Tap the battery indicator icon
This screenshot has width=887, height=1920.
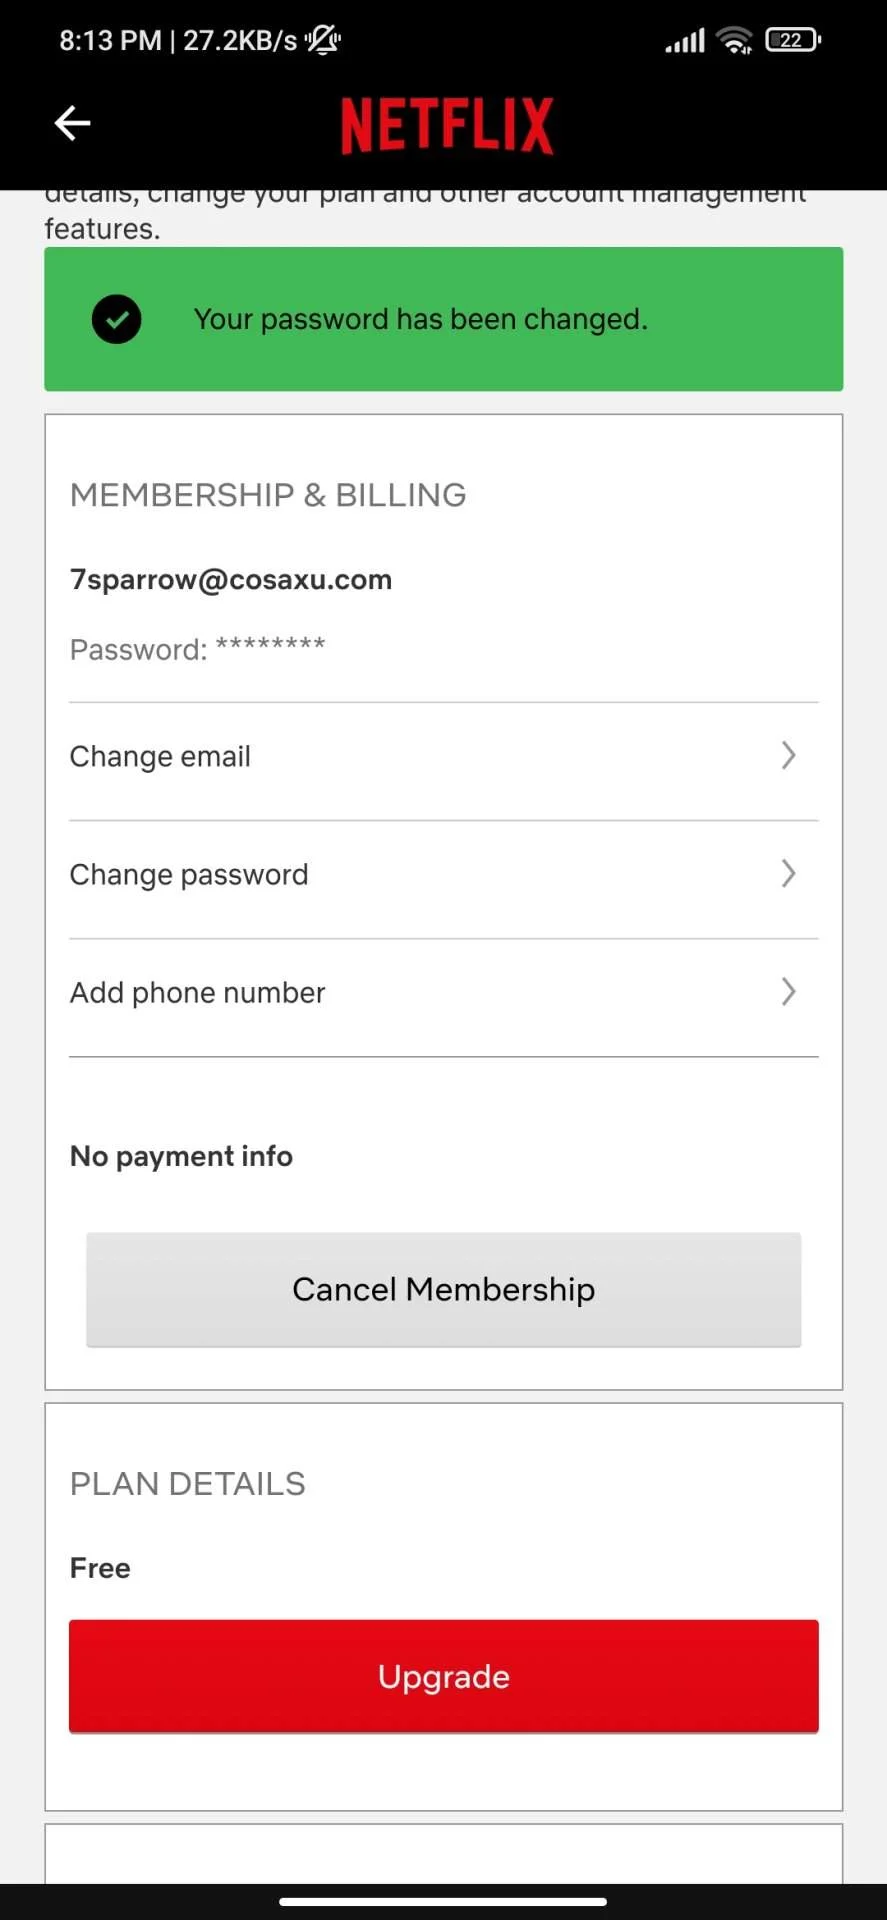click(x=793, y=40)
